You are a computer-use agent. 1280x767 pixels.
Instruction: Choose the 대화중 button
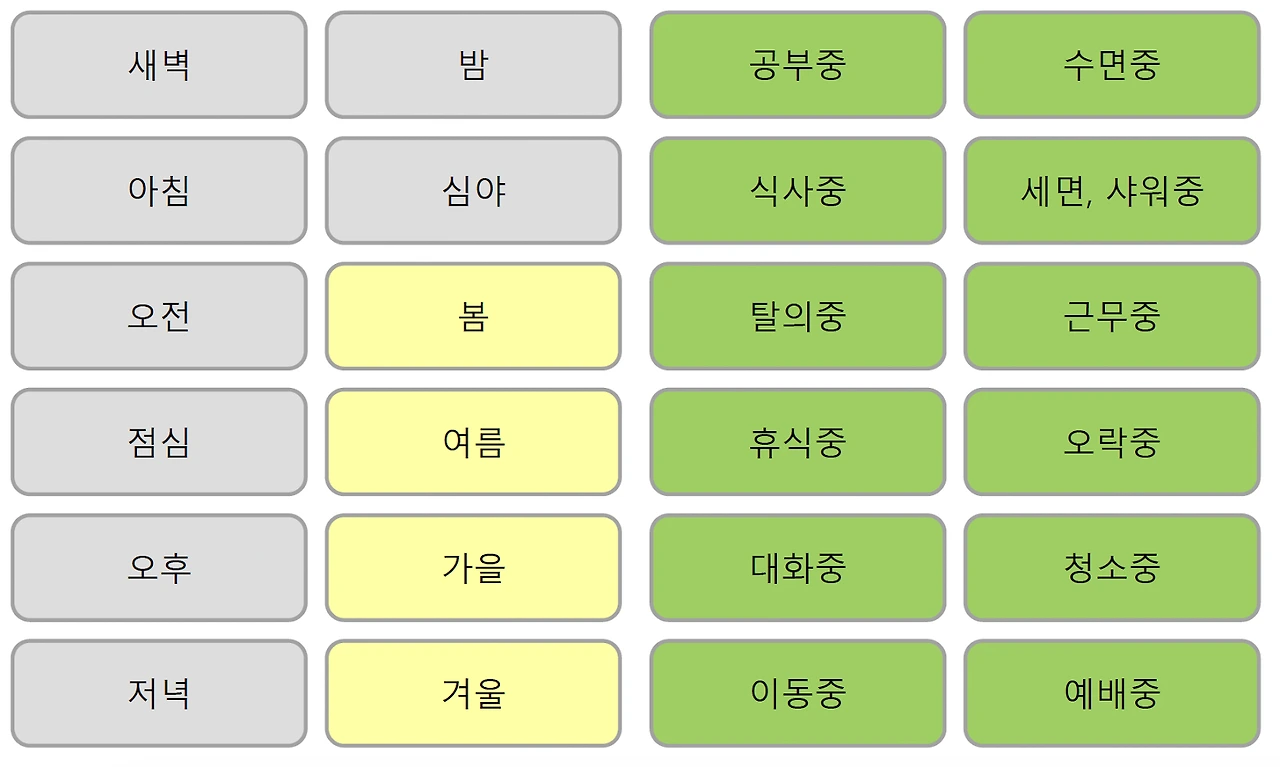798,568
